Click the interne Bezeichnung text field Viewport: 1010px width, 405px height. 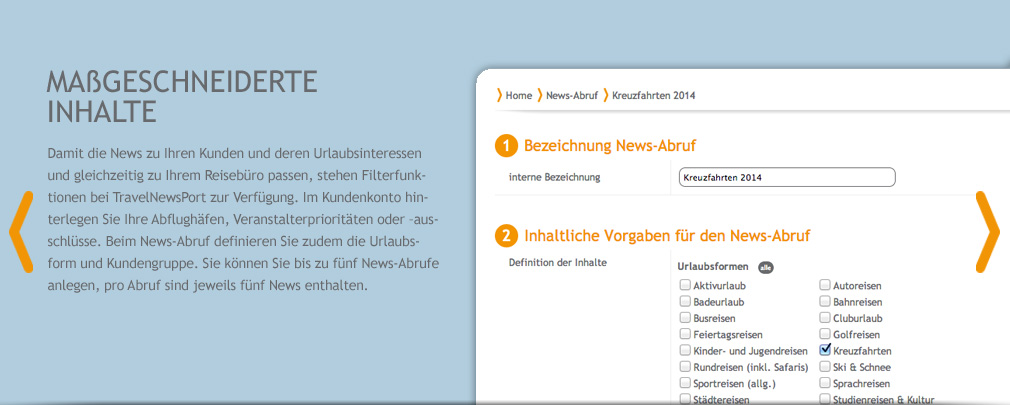tap(787, 177)
